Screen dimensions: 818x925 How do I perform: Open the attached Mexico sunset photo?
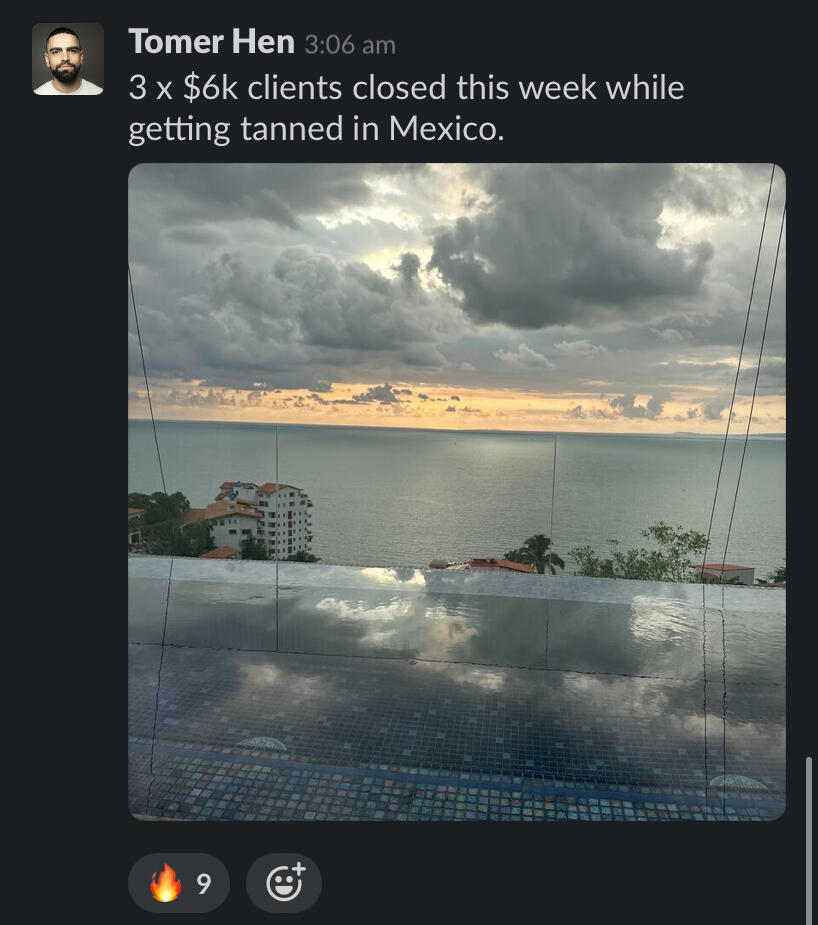click(456, 491)
